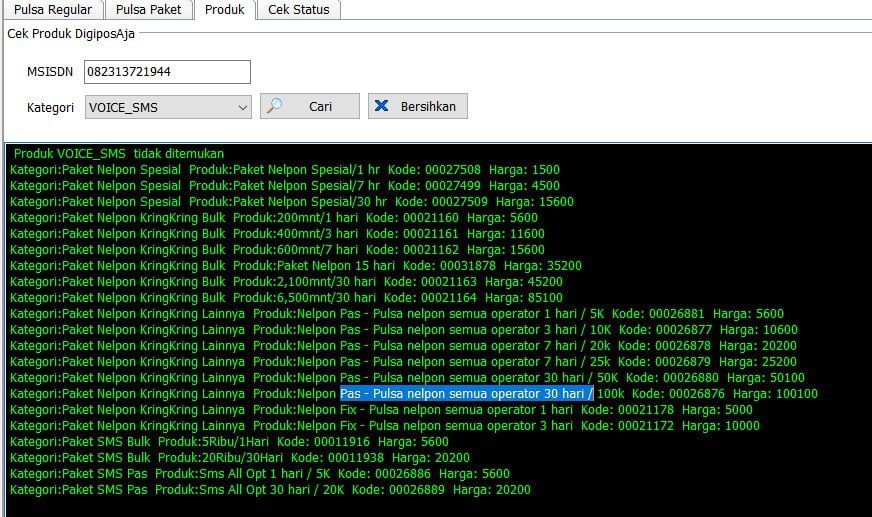Select the Produk tab

[224, 10]
